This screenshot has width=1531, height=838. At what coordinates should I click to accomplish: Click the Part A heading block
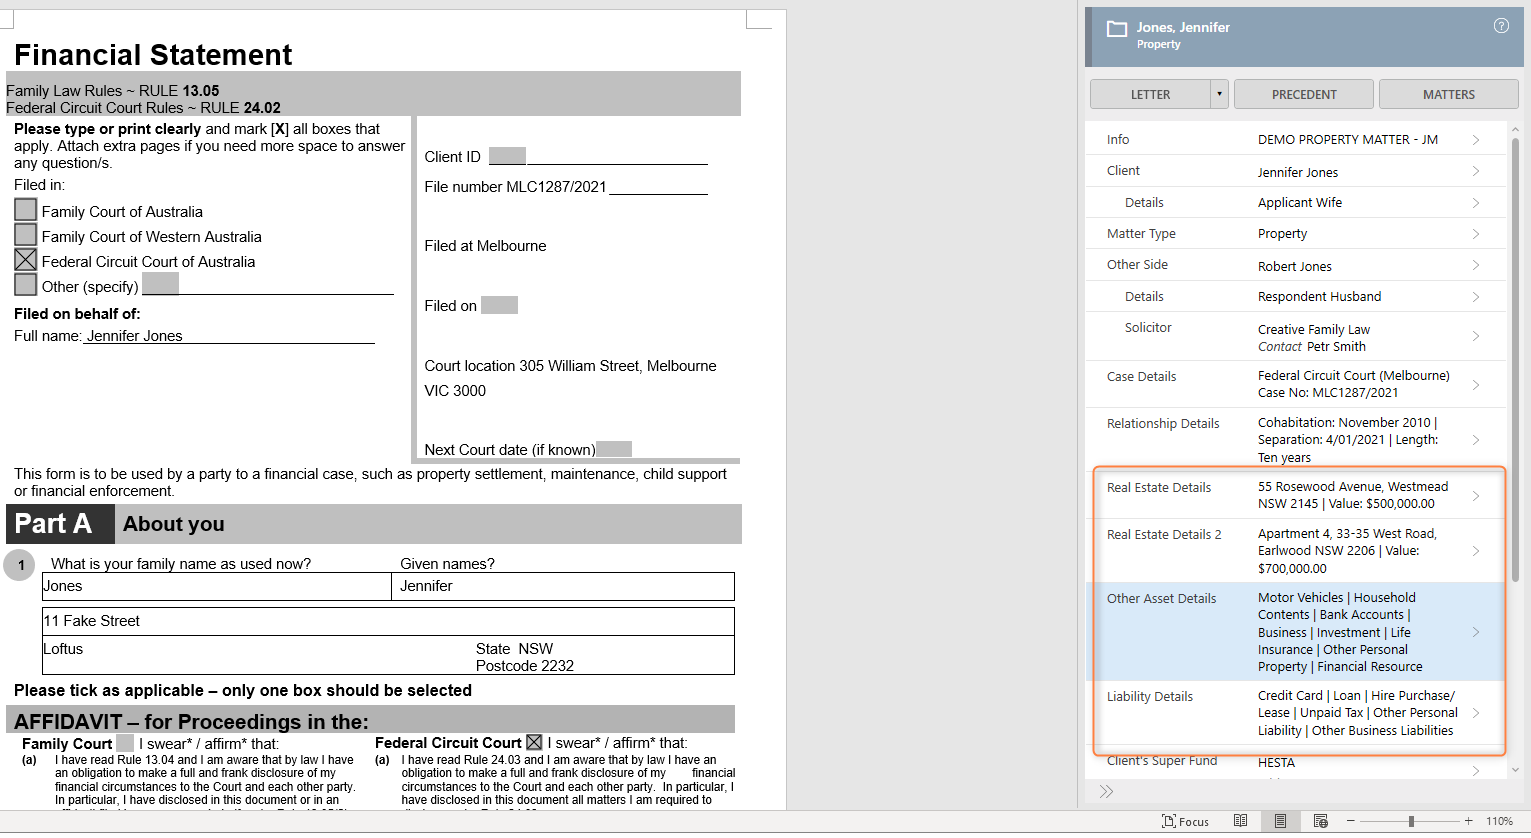click(60, 524)
